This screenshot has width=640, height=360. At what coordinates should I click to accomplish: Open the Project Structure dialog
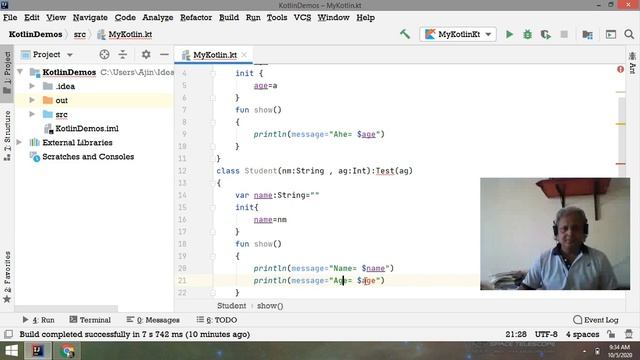coord(587,34)
